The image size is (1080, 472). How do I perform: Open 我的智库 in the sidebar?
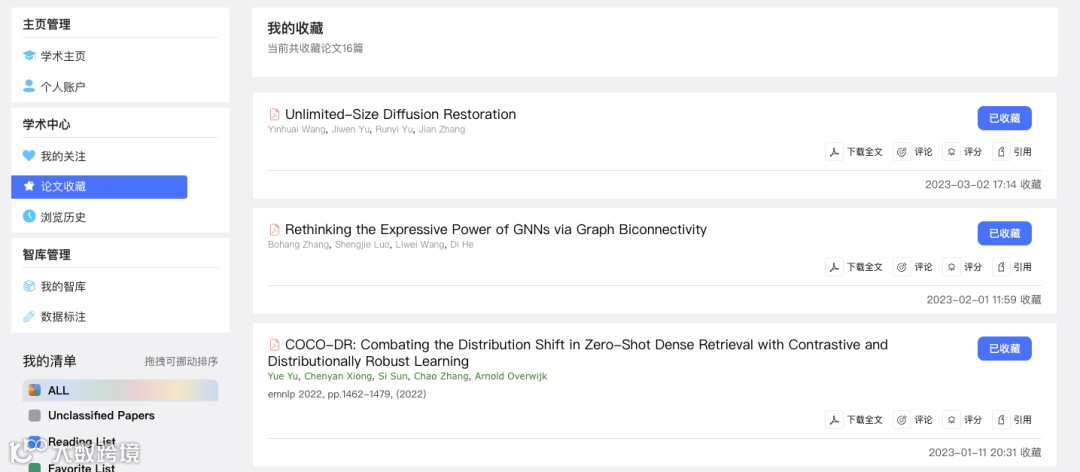(62, 287)
